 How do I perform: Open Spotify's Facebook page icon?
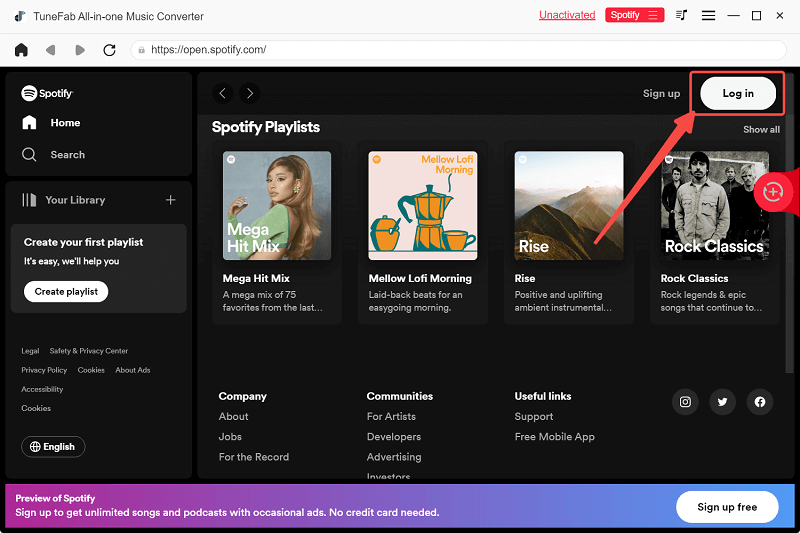coord(760,402)
